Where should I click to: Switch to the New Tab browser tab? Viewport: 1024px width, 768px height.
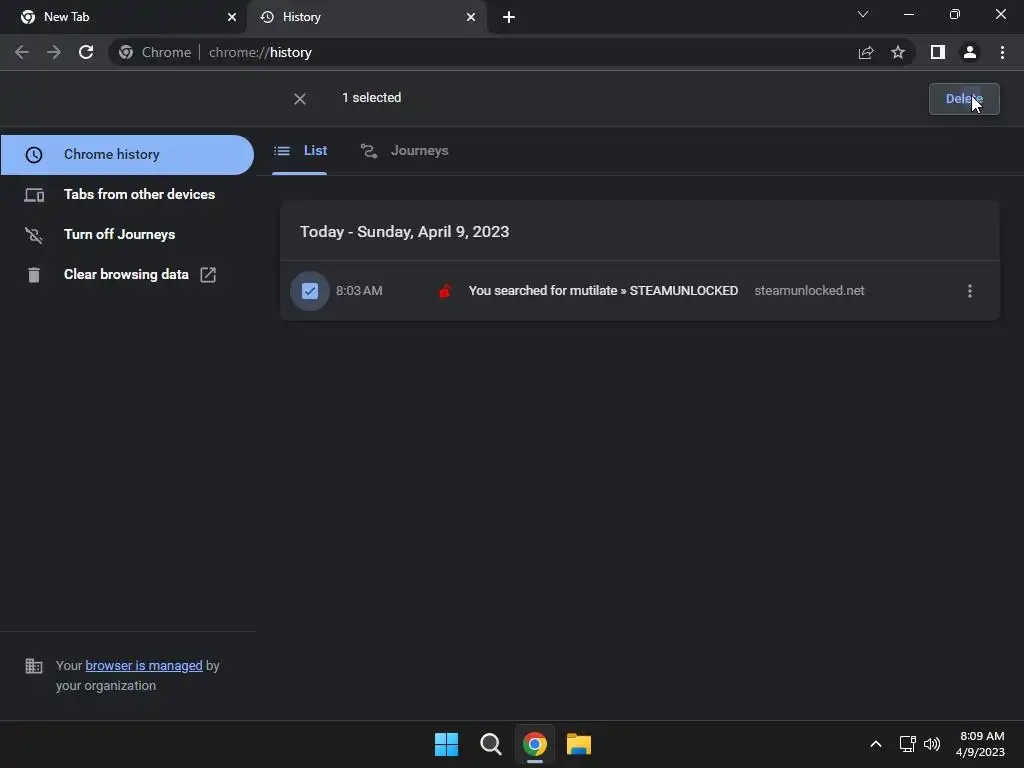coord(123,17)
